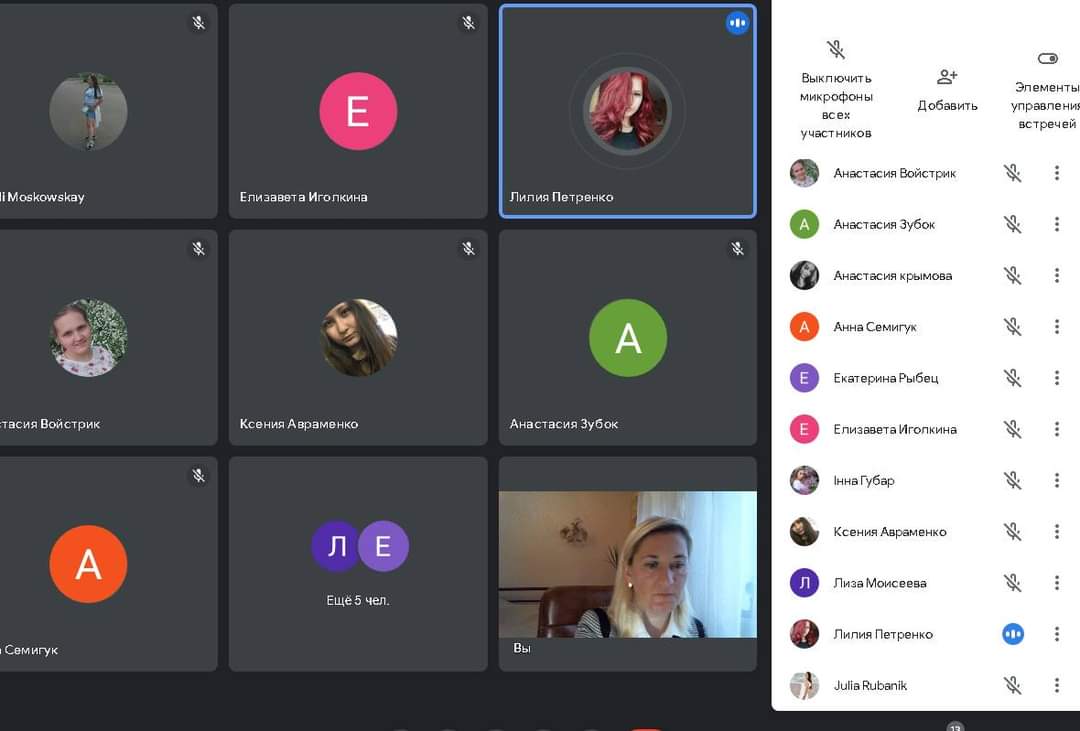The width and height of the screenshot is (1080, 731).
Task: Click muted mic icon on Анастасия Зубок tile
Action: coord(737,249)
